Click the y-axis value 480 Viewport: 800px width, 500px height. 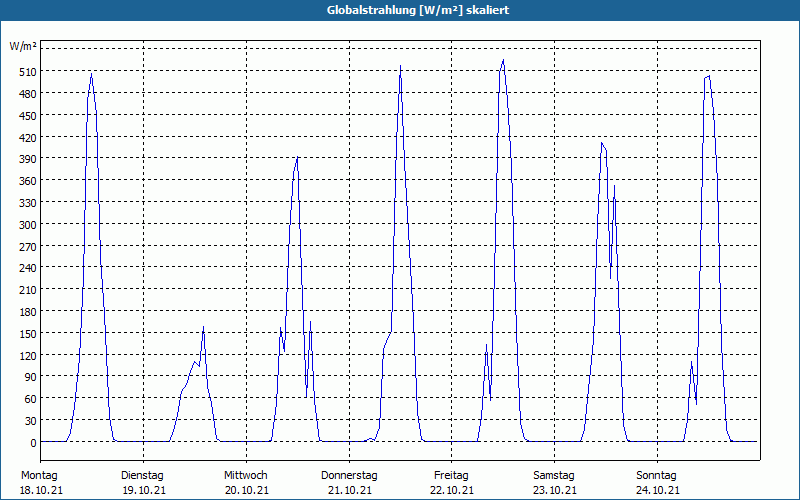pyautogui.click(x=28, y=94)
